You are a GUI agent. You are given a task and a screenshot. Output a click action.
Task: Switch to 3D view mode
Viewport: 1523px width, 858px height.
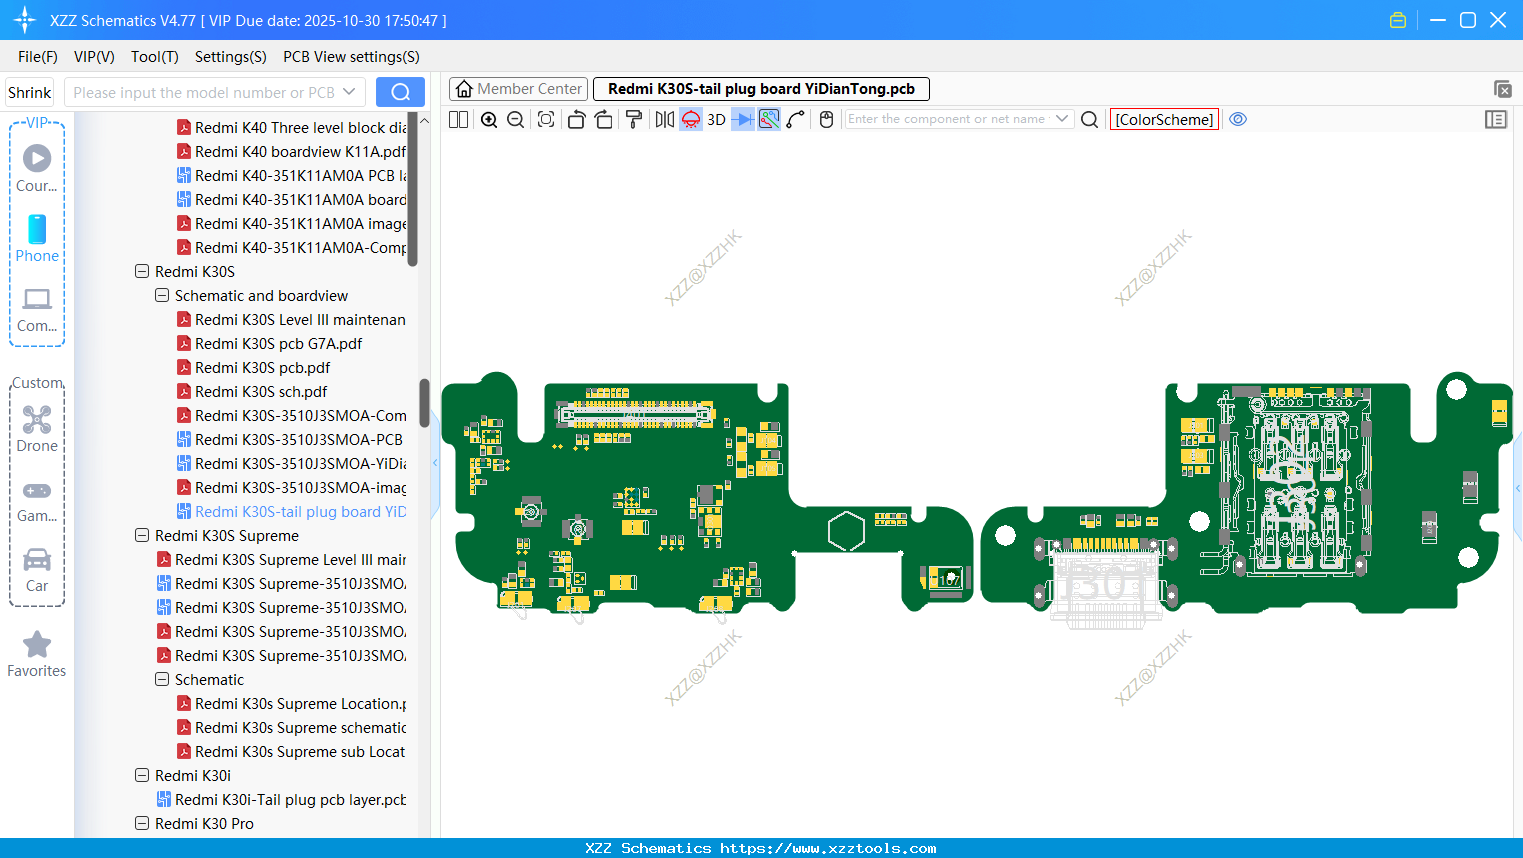point(714,119)
